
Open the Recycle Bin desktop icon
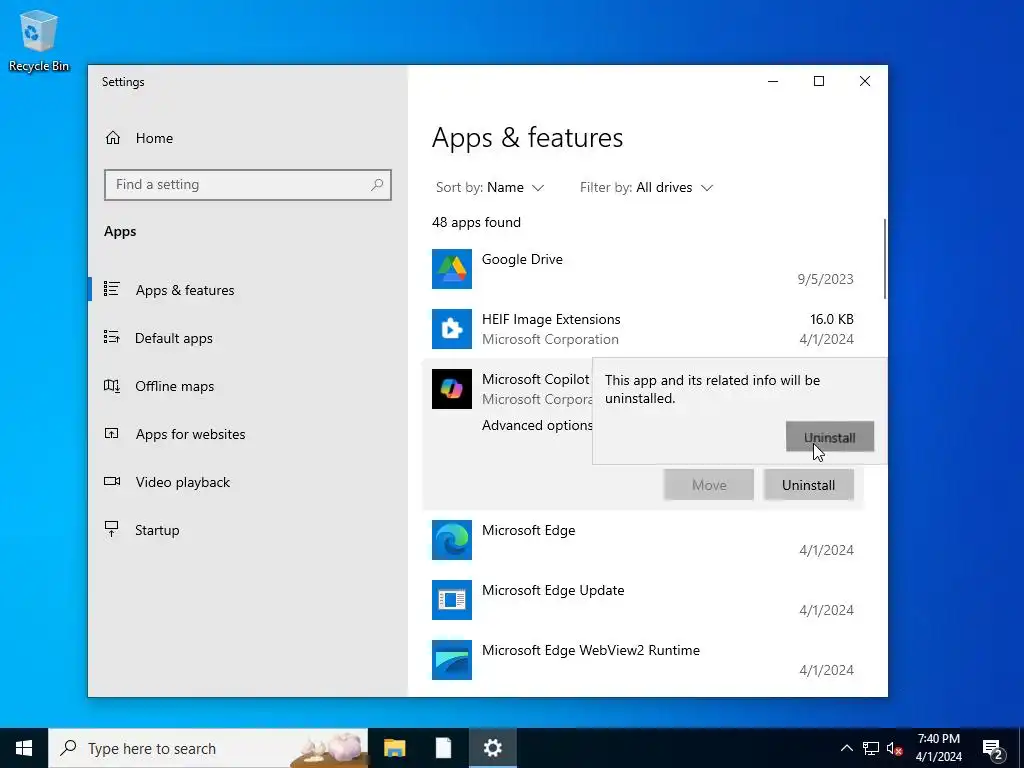[39, 40]
